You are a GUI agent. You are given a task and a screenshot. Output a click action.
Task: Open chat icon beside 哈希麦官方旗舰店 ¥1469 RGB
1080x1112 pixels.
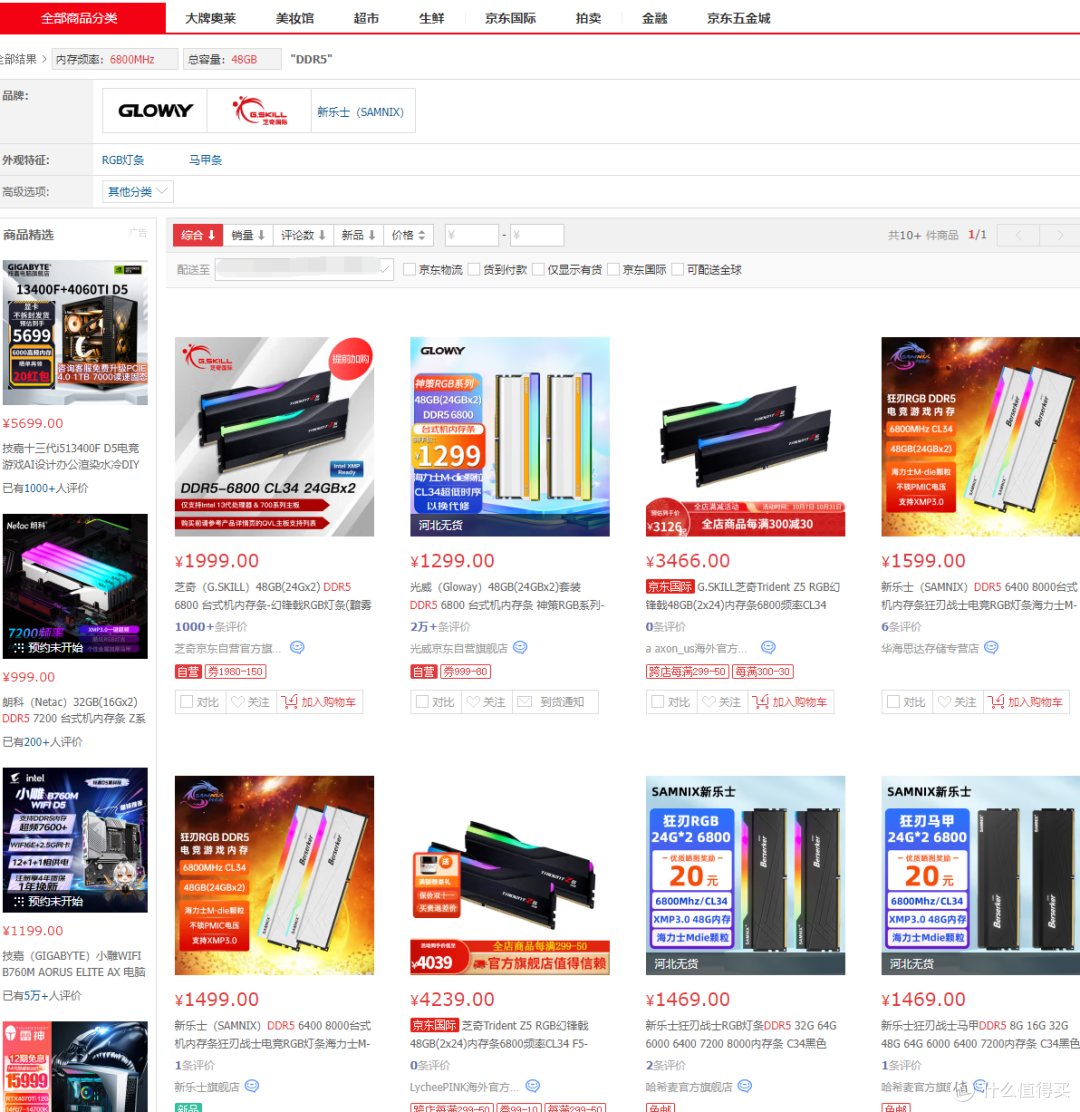pyautogui.click(x=745, y=1086)
